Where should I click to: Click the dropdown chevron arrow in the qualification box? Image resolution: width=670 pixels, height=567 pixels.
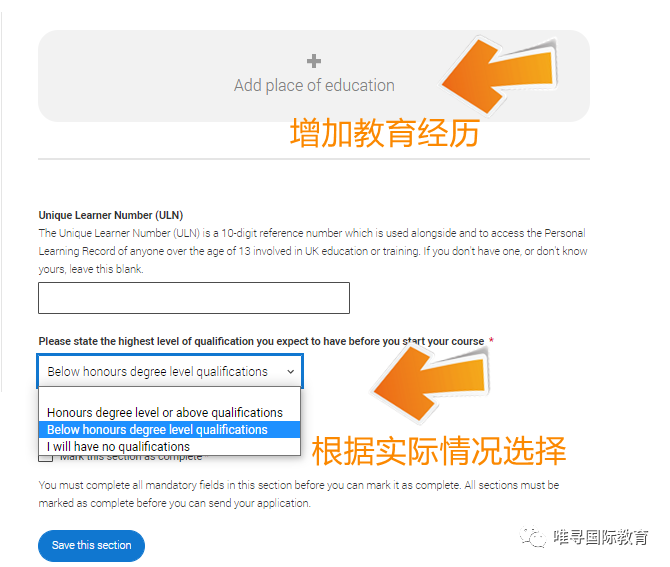click(291, 372)
